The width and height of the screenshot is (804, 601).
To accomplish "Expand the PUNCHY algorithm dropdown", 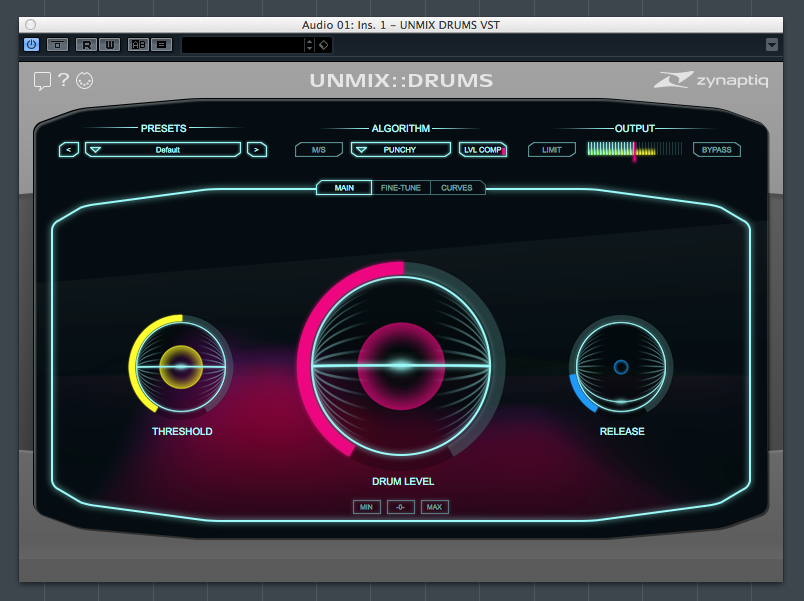I will coord(400,150).
